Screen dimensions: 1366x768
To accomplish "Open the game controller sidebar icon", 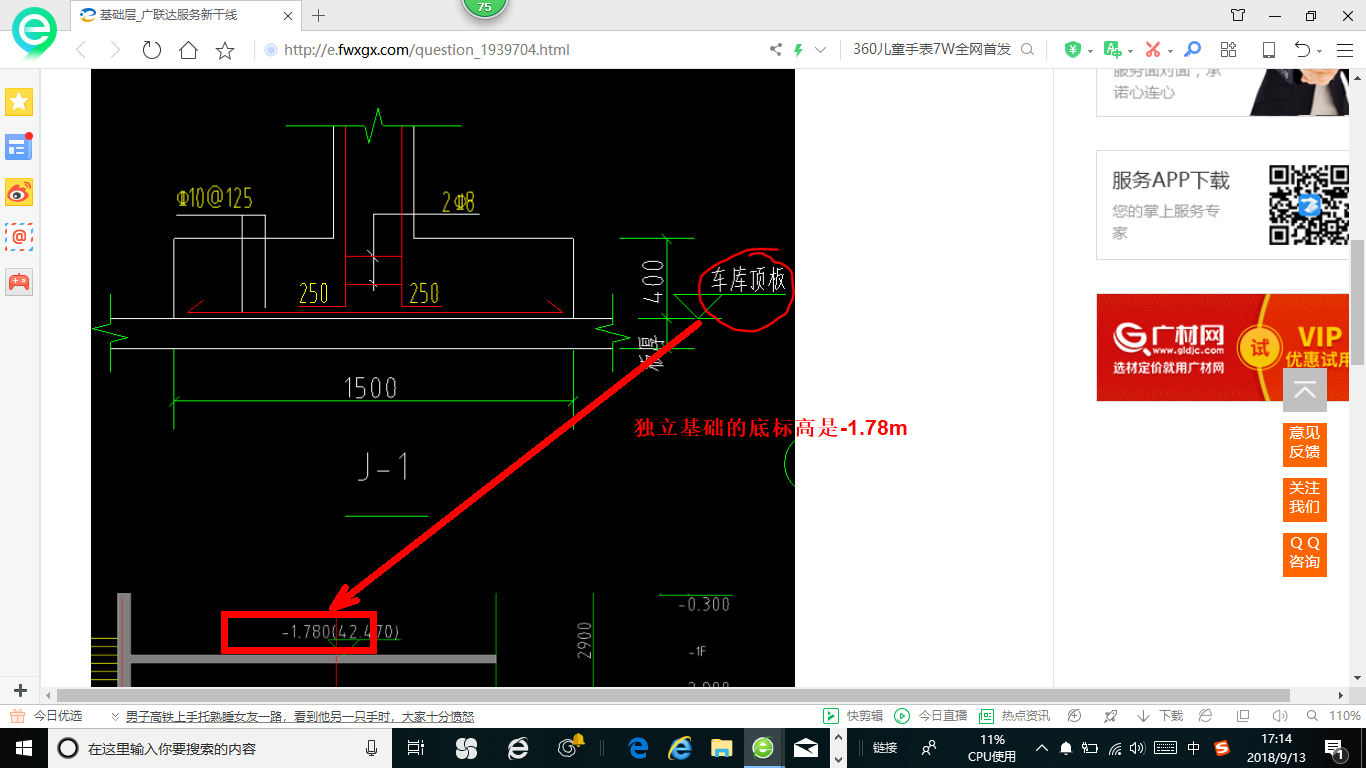I will pyautogui.click(x=19, y=281).
